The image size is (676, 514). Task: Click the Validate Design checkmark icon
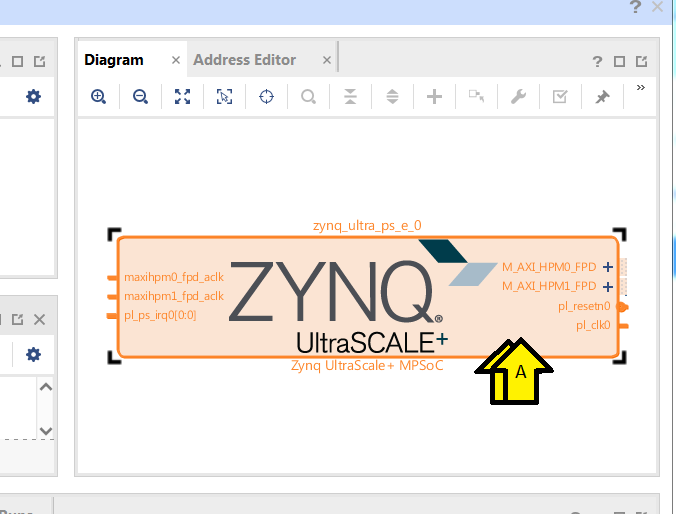(x=560, y=96)
